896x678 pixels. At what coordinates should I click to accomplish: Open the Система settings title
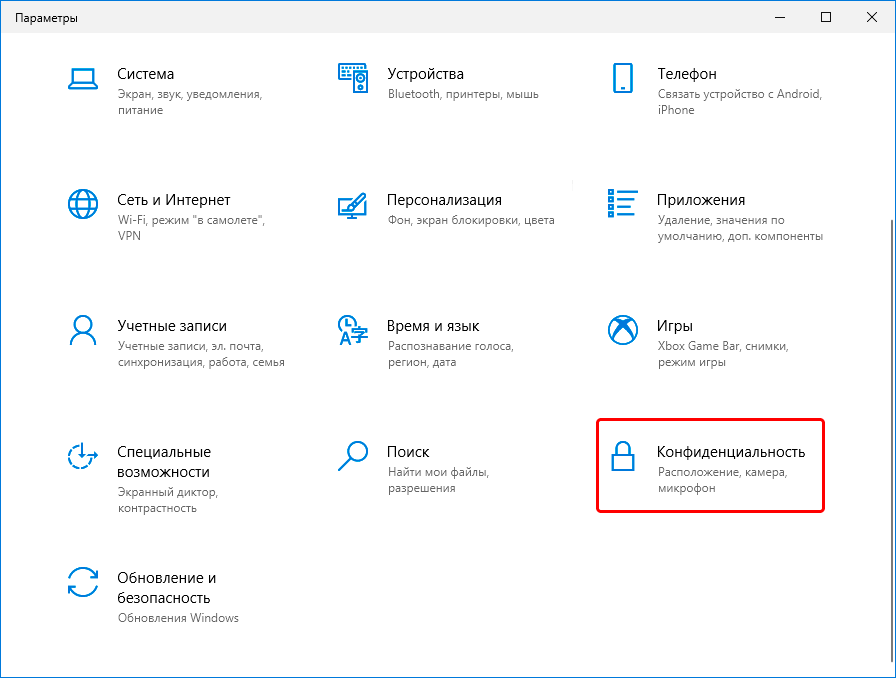146,74
